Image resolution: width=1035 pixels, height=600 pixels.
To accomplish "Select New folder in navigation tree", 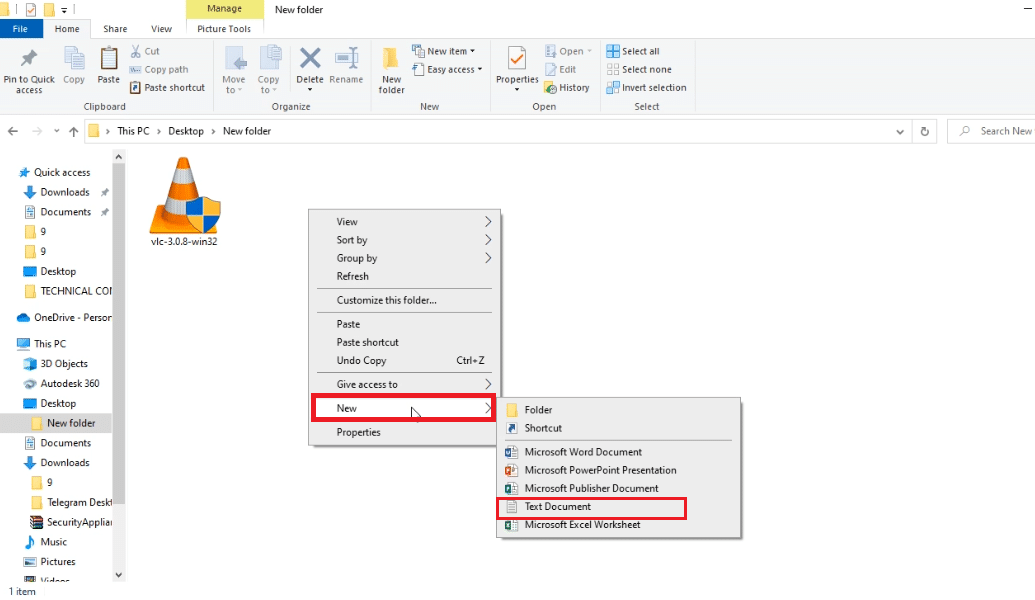I will tap(71, 423).
